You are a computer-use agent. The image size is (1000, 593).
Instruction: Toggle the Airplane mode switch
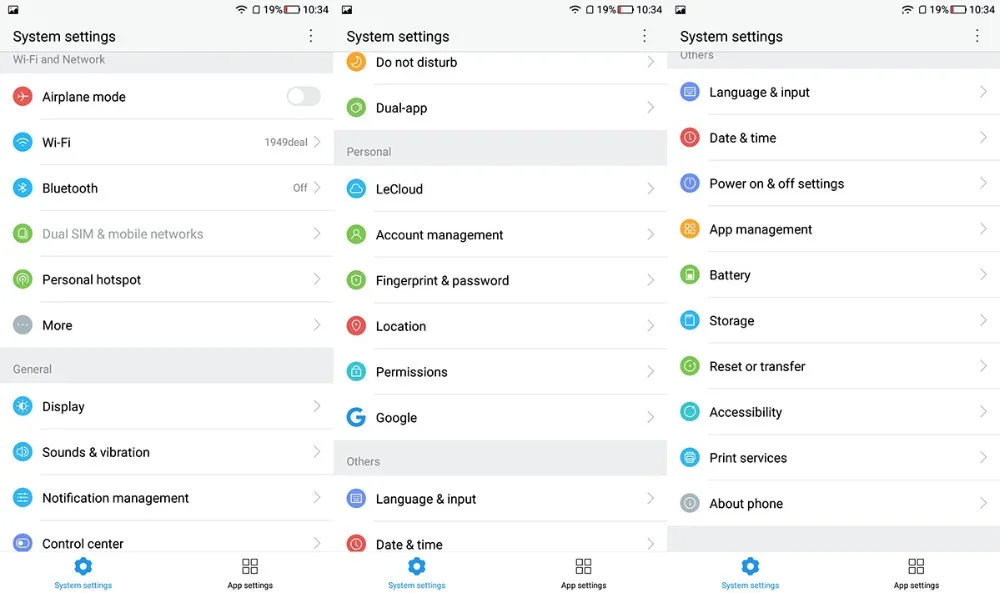[x=303, y=96]
